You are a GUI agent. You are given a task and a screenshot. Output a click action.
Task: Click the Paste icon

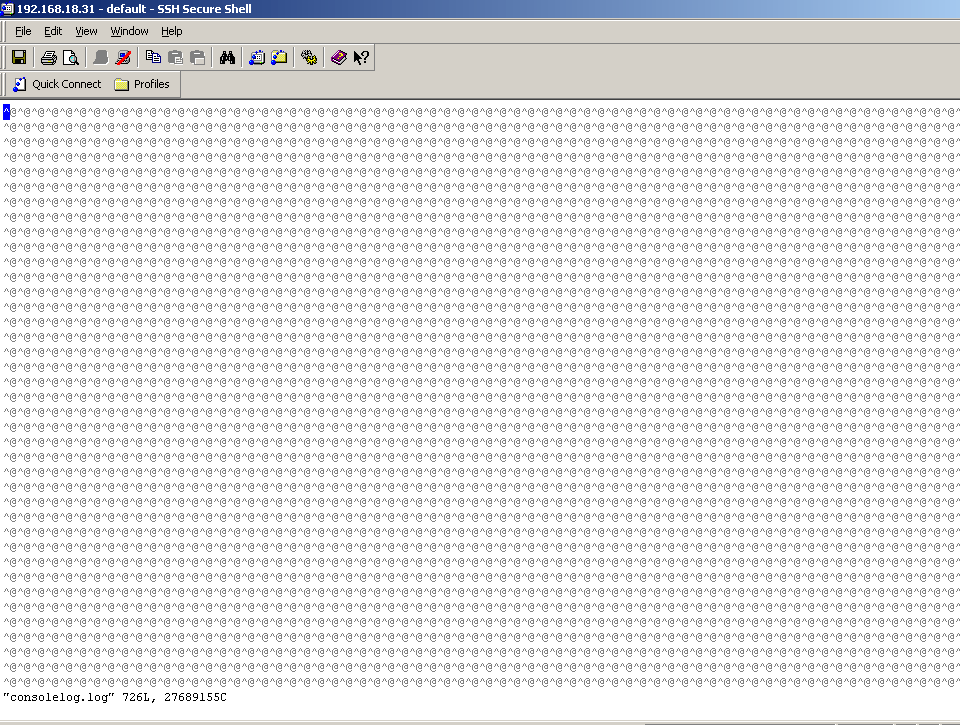[175, 58]
